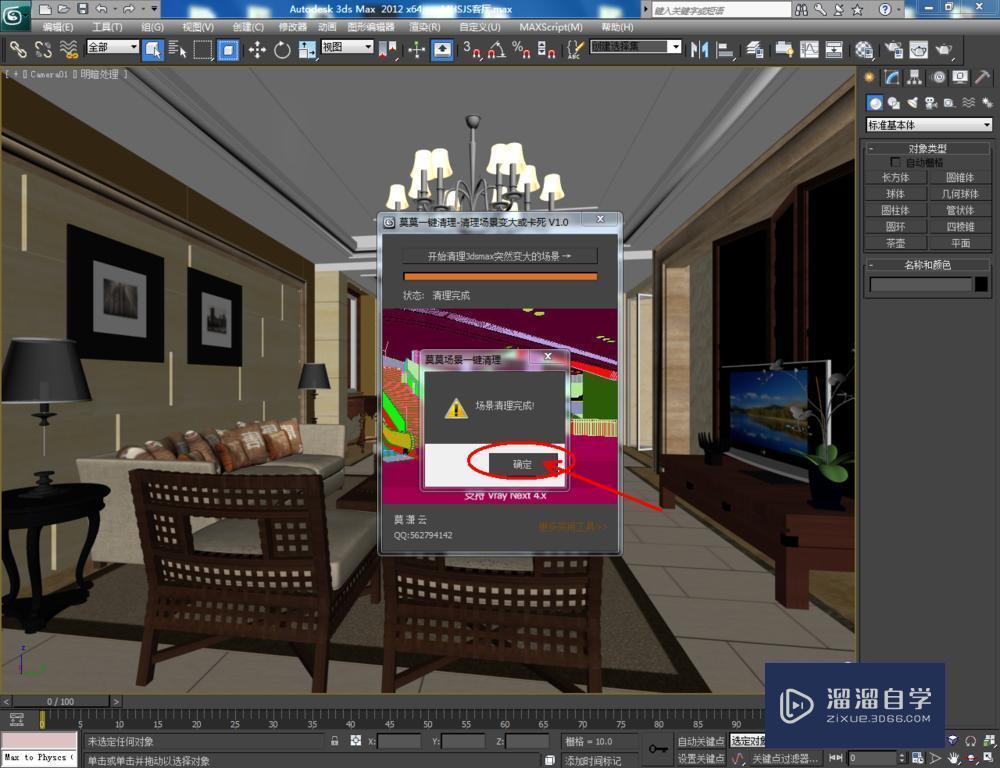Toggle the selection lock padlock icon
1000x768 pixels.
pyautogui.click(x=335, y=741)
